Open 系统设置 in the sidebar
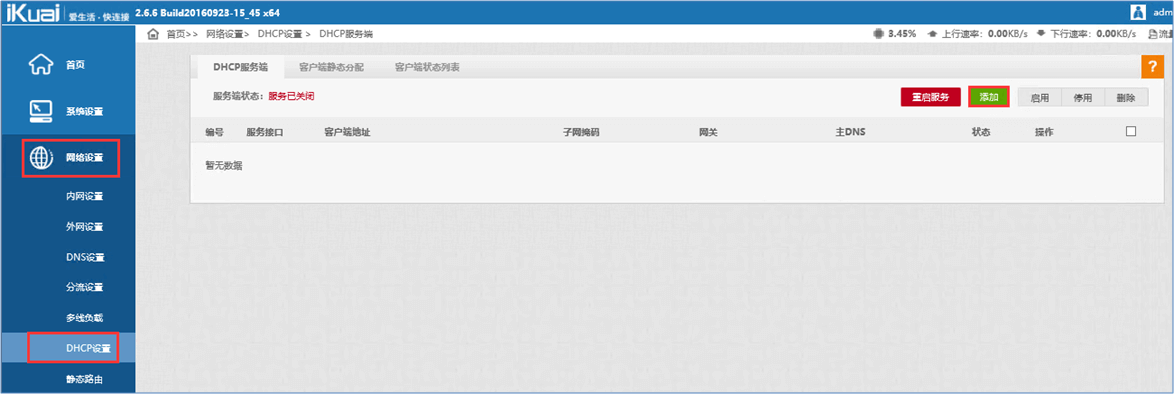1174x394 pixels. pos(85,112)
